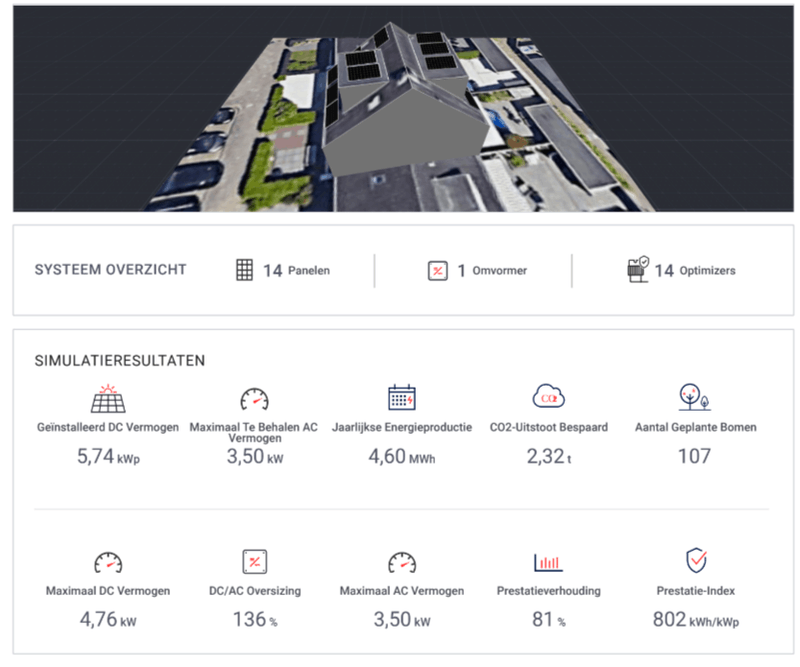Select the SIMULATIERESULTATEN heading

120,361
